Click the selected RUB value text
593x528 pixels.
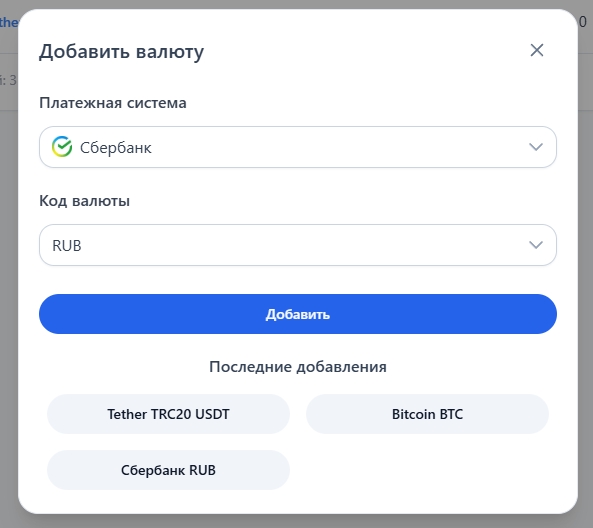click(67, 245)
